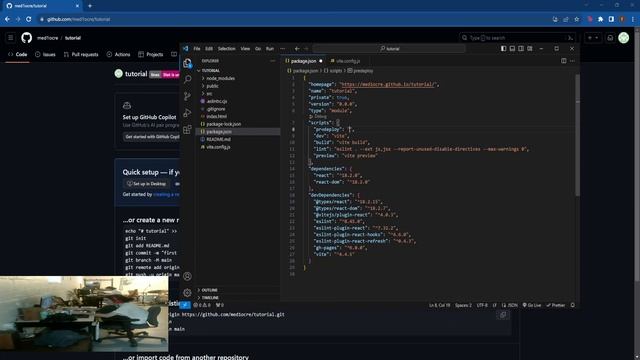The image size is (640, 360).
Task: Open the Go menu in VS Code
Action: 258,49
